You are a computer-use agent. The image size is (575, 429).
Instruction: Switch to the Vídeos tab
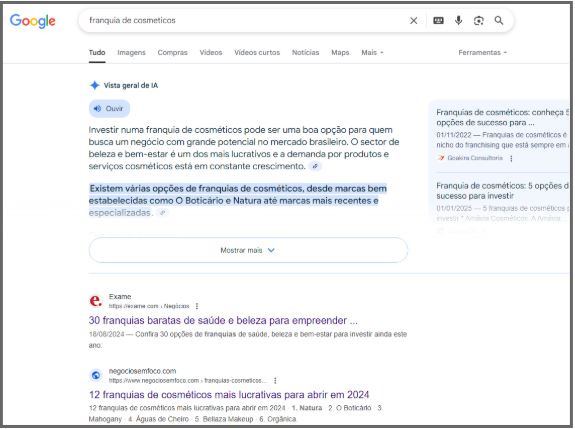click(x=211, y=52)
